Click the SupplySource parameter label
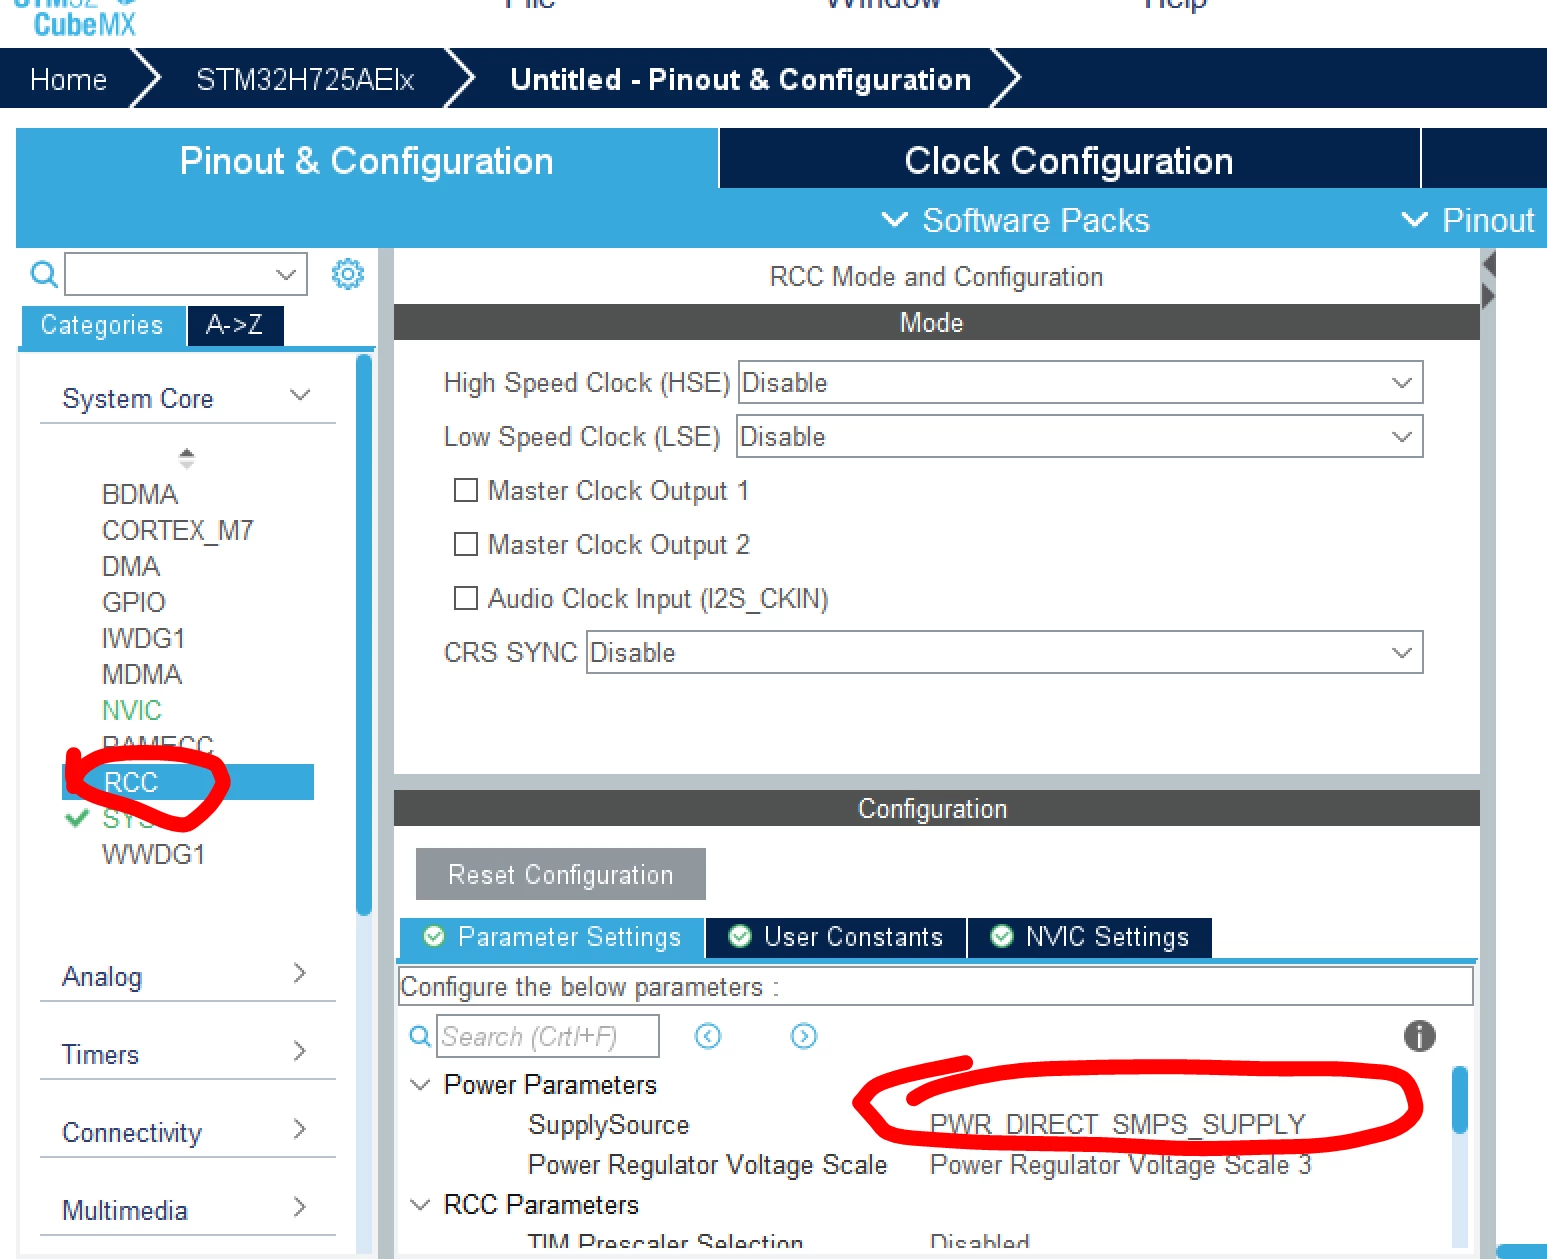 click(x=609, y=1125)
